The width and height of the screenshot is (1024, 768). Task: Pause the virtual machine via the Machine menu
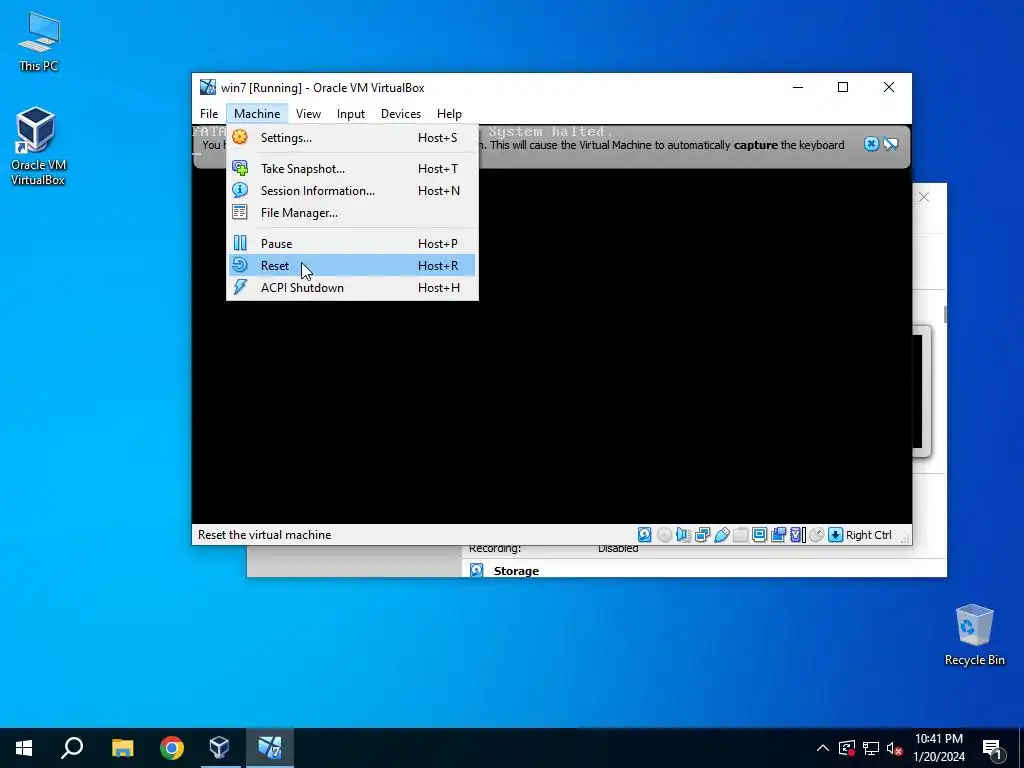352,244
